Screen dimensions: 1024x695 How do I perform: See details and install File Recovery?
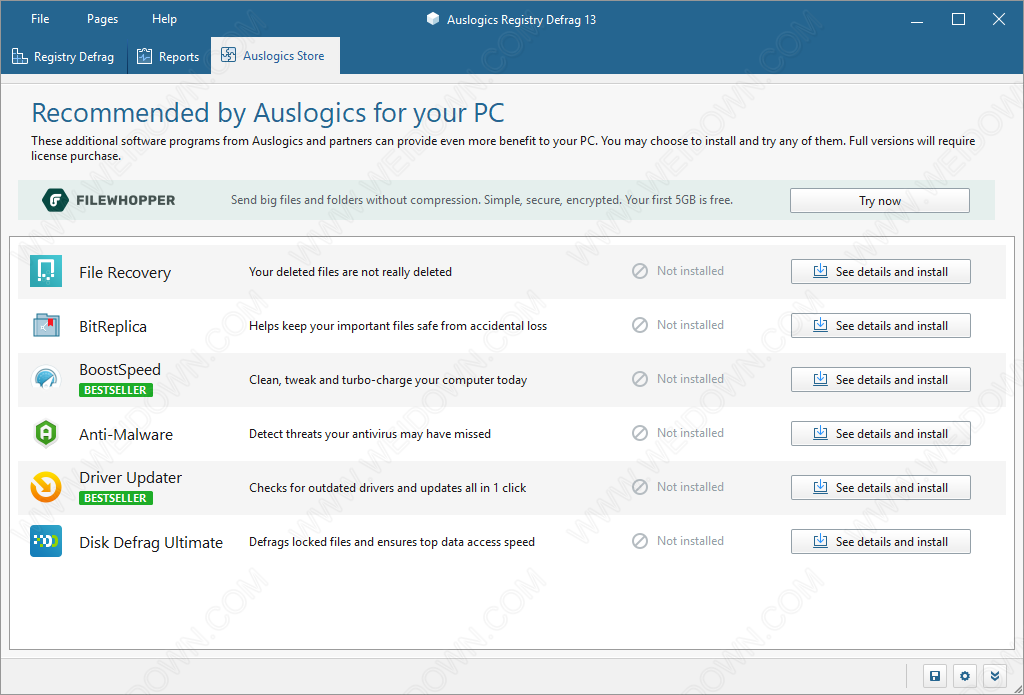[880, 272]
